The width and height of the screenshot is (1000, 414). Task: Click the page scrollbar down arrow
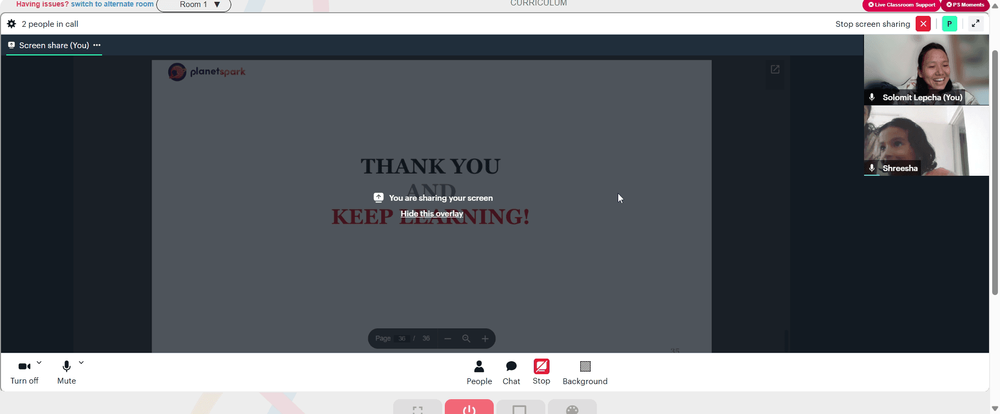coord(995,408)
